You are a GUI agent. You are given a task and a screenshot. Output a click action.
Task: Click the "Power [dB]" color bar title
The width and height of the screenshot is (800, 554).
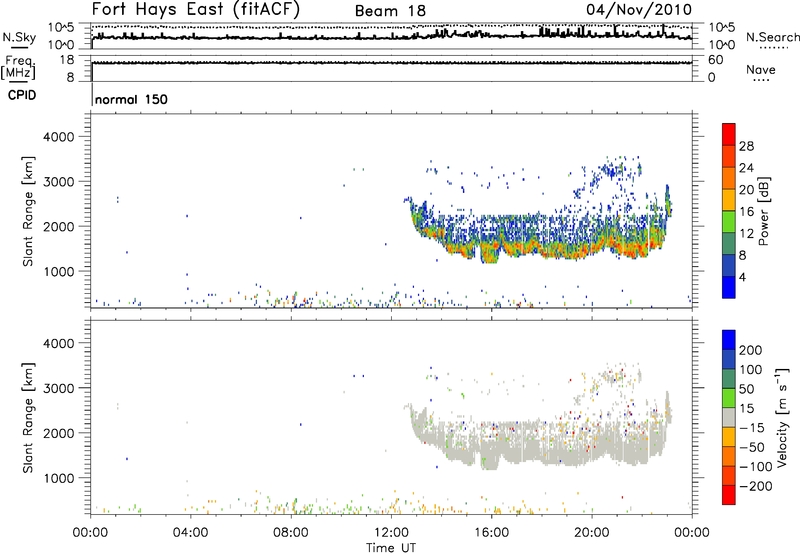click(x=764, y=211)
